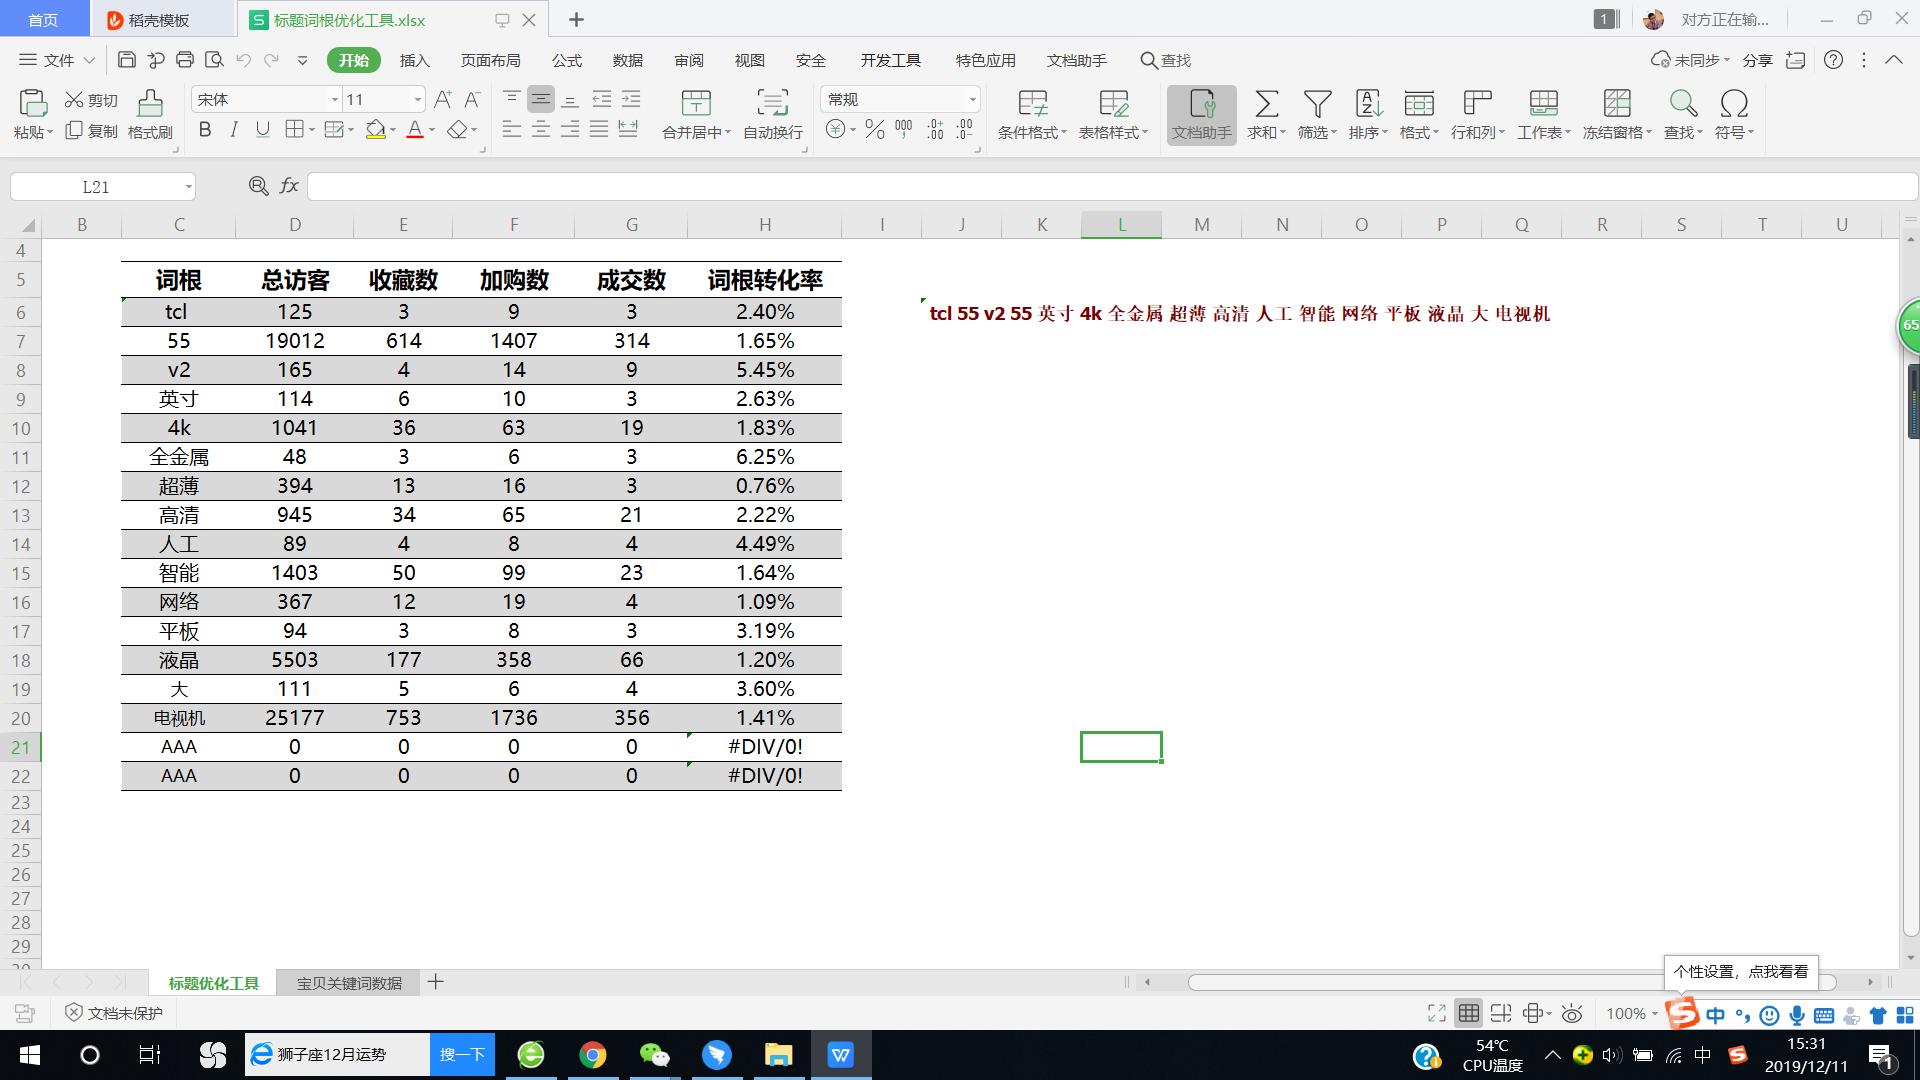Open the 宝贝关键词数据 sheet tab
The height and width of the screenshot is (1080, 1920).
coord(347,983)
